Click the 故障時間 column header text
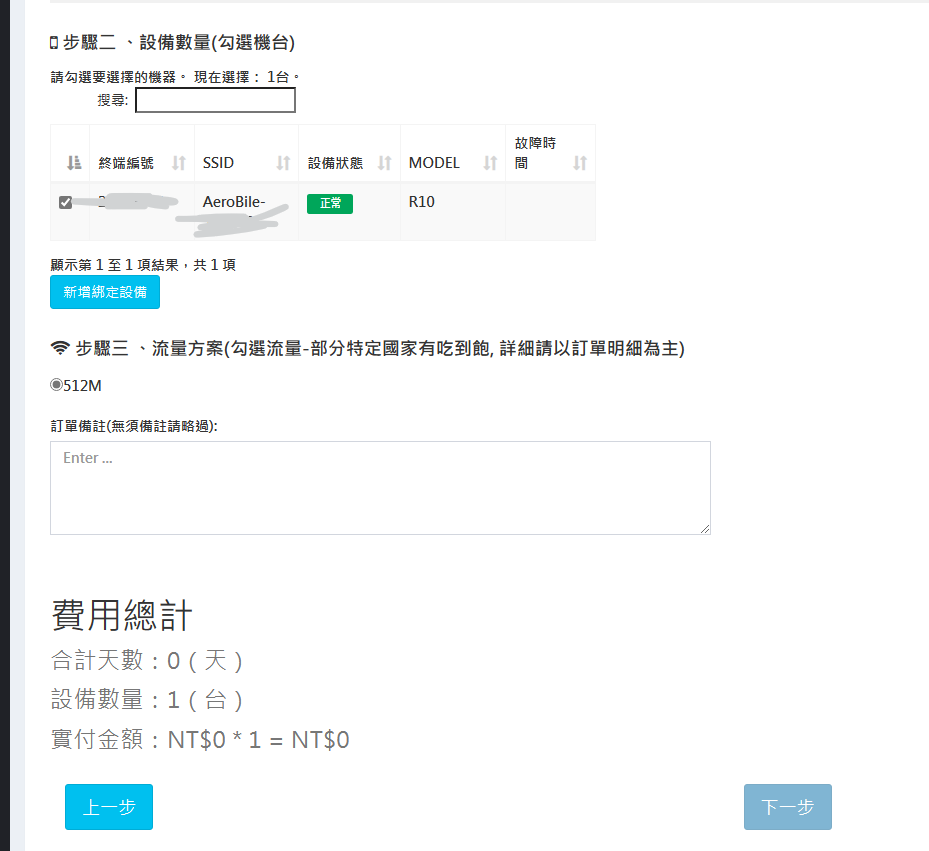The image size is (929, 851). (x=535, y=153)
